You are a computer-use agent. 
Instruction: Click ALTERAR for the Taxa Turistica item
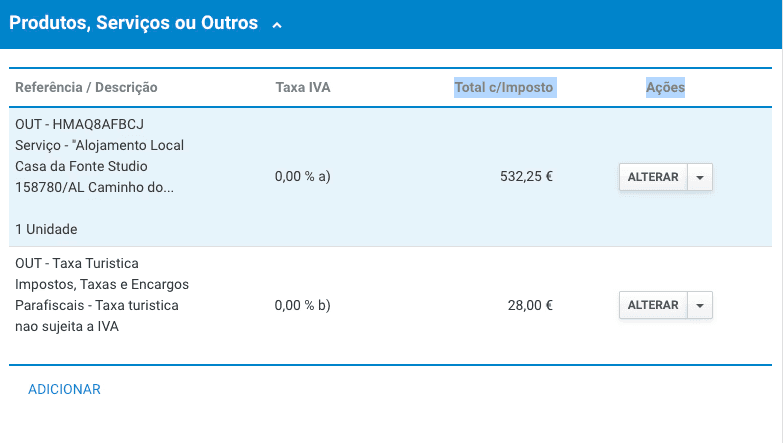click(653, 305)
